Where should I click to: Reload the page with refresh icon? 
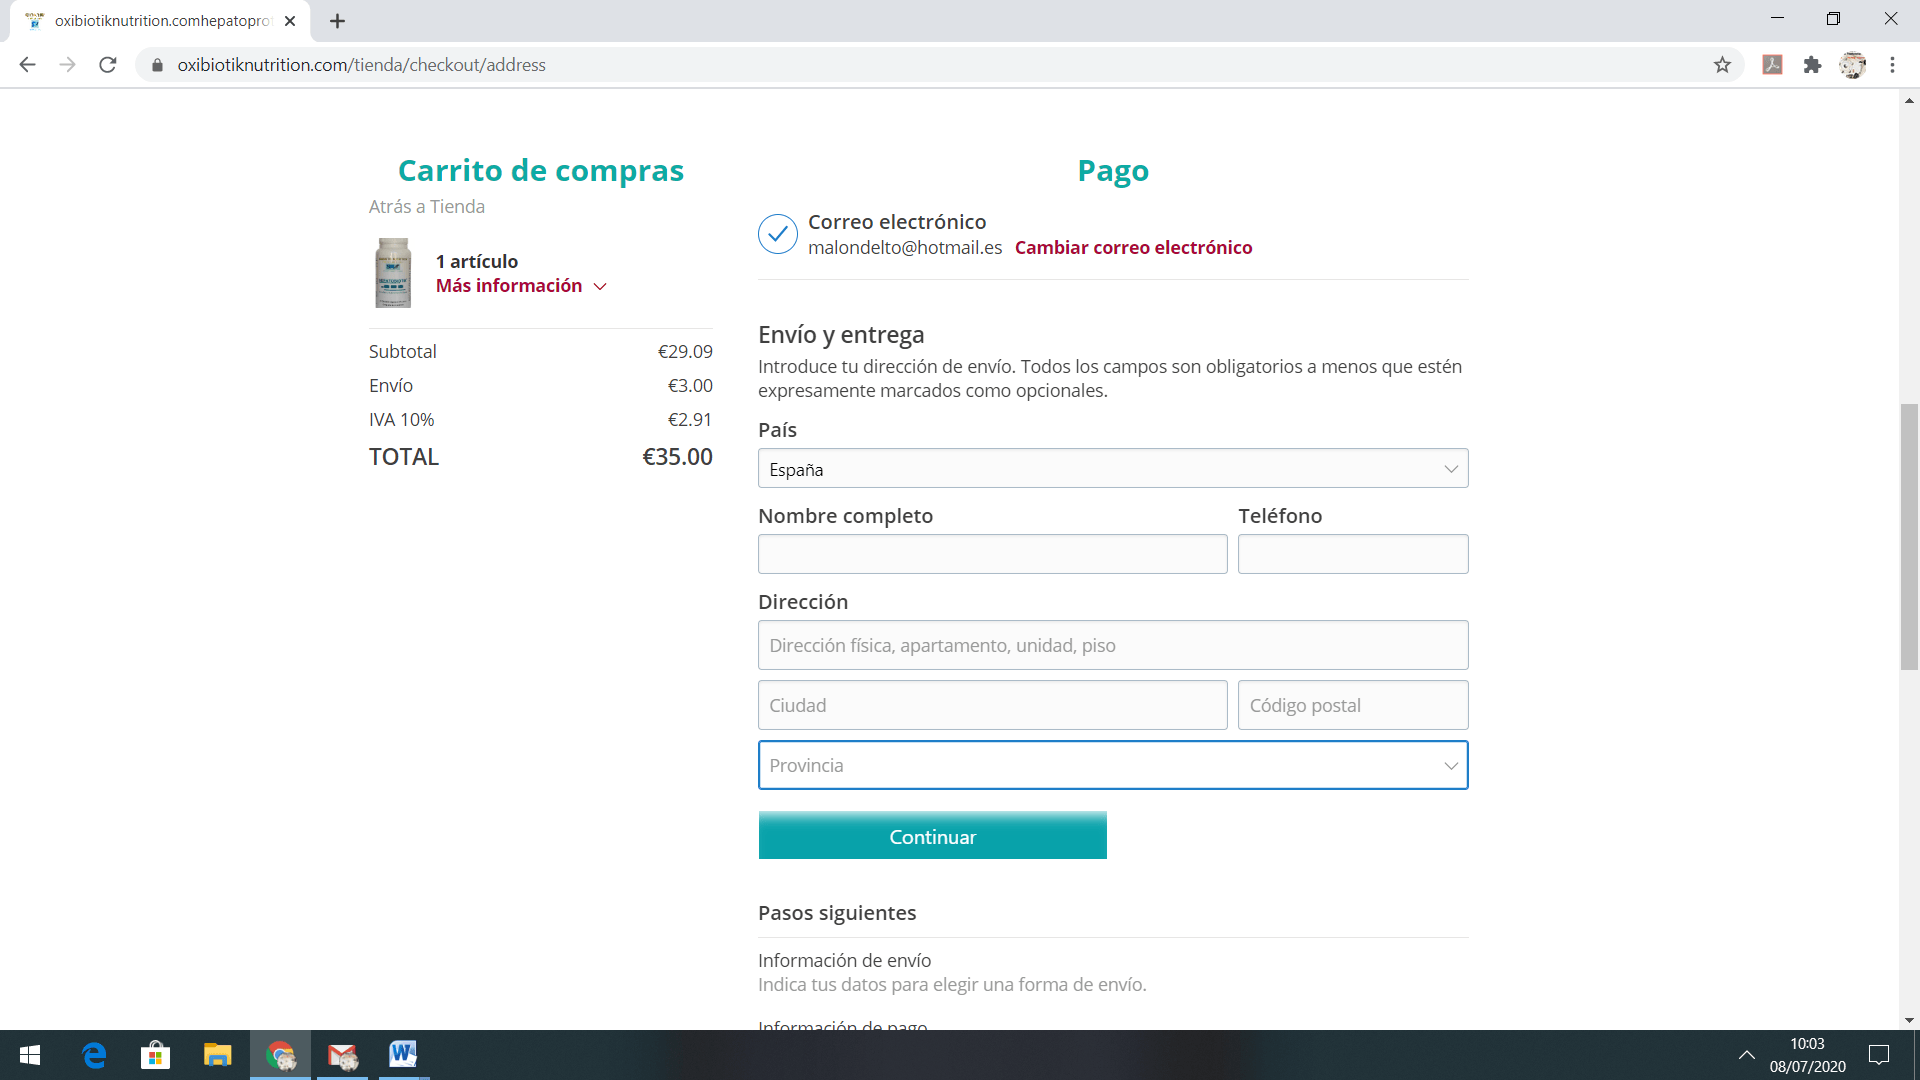point(108,65)
